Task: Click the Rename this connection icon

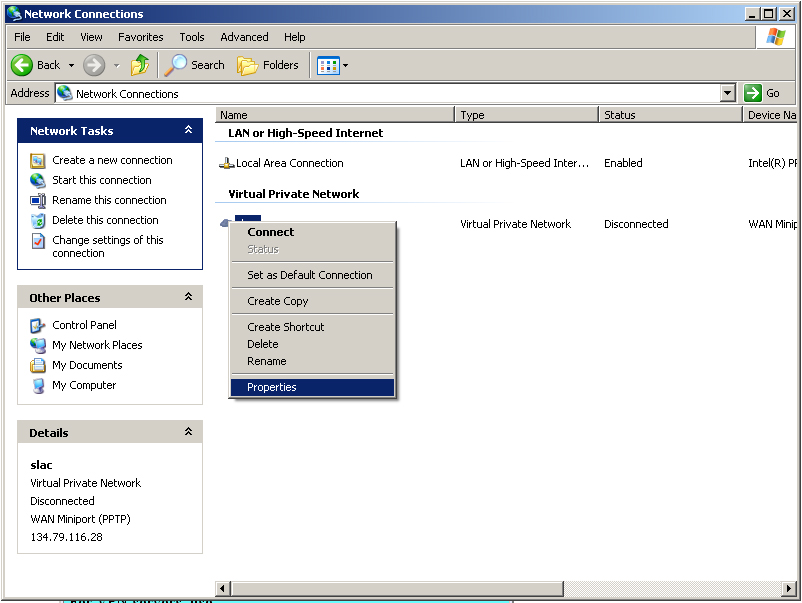Action: [37, 200]
